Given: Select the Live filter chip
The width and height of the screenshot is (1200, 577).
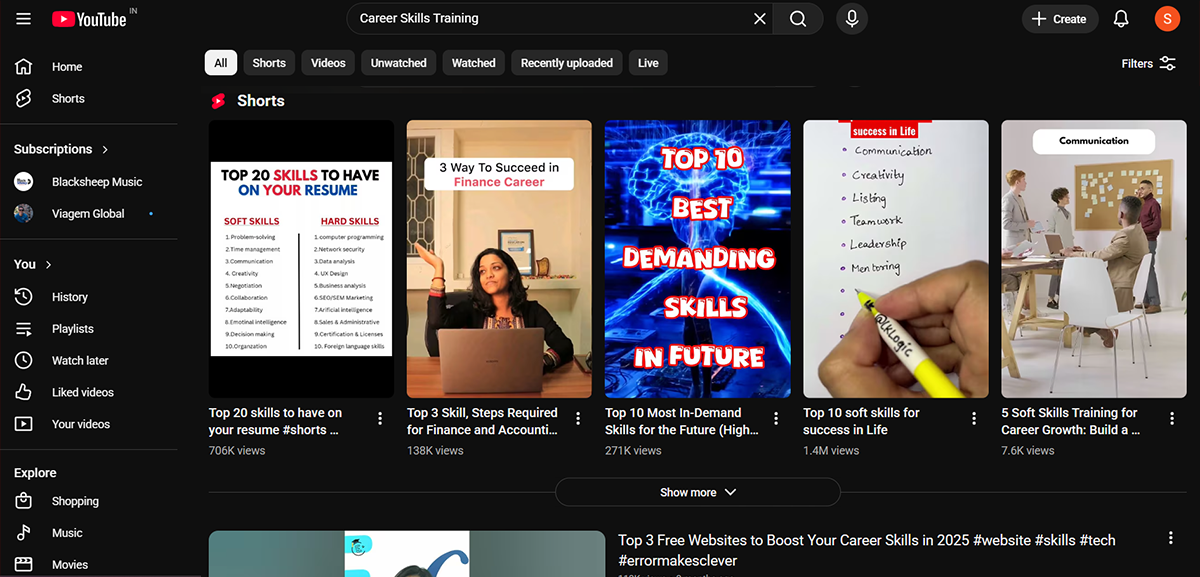Looking at the screenshot, I should click(x=649, y=63).
